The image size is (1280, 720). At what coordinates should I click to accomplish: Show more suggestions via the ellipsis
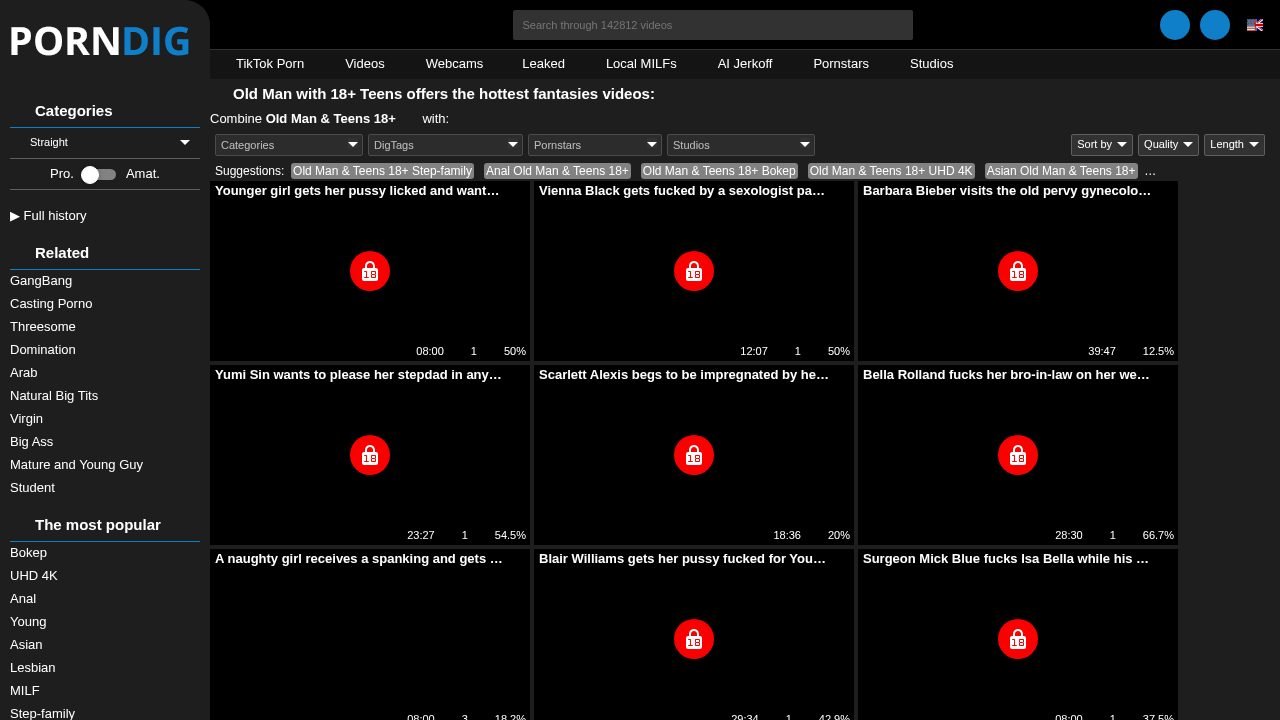tap(1150, 171)
